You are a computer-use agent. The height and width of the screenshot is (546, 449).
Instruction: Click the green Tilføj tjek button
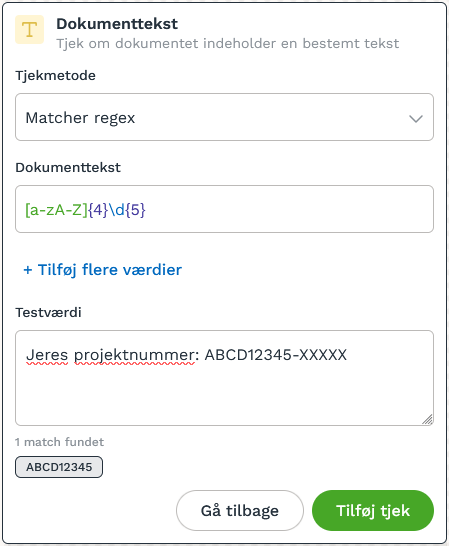[373, 510]
